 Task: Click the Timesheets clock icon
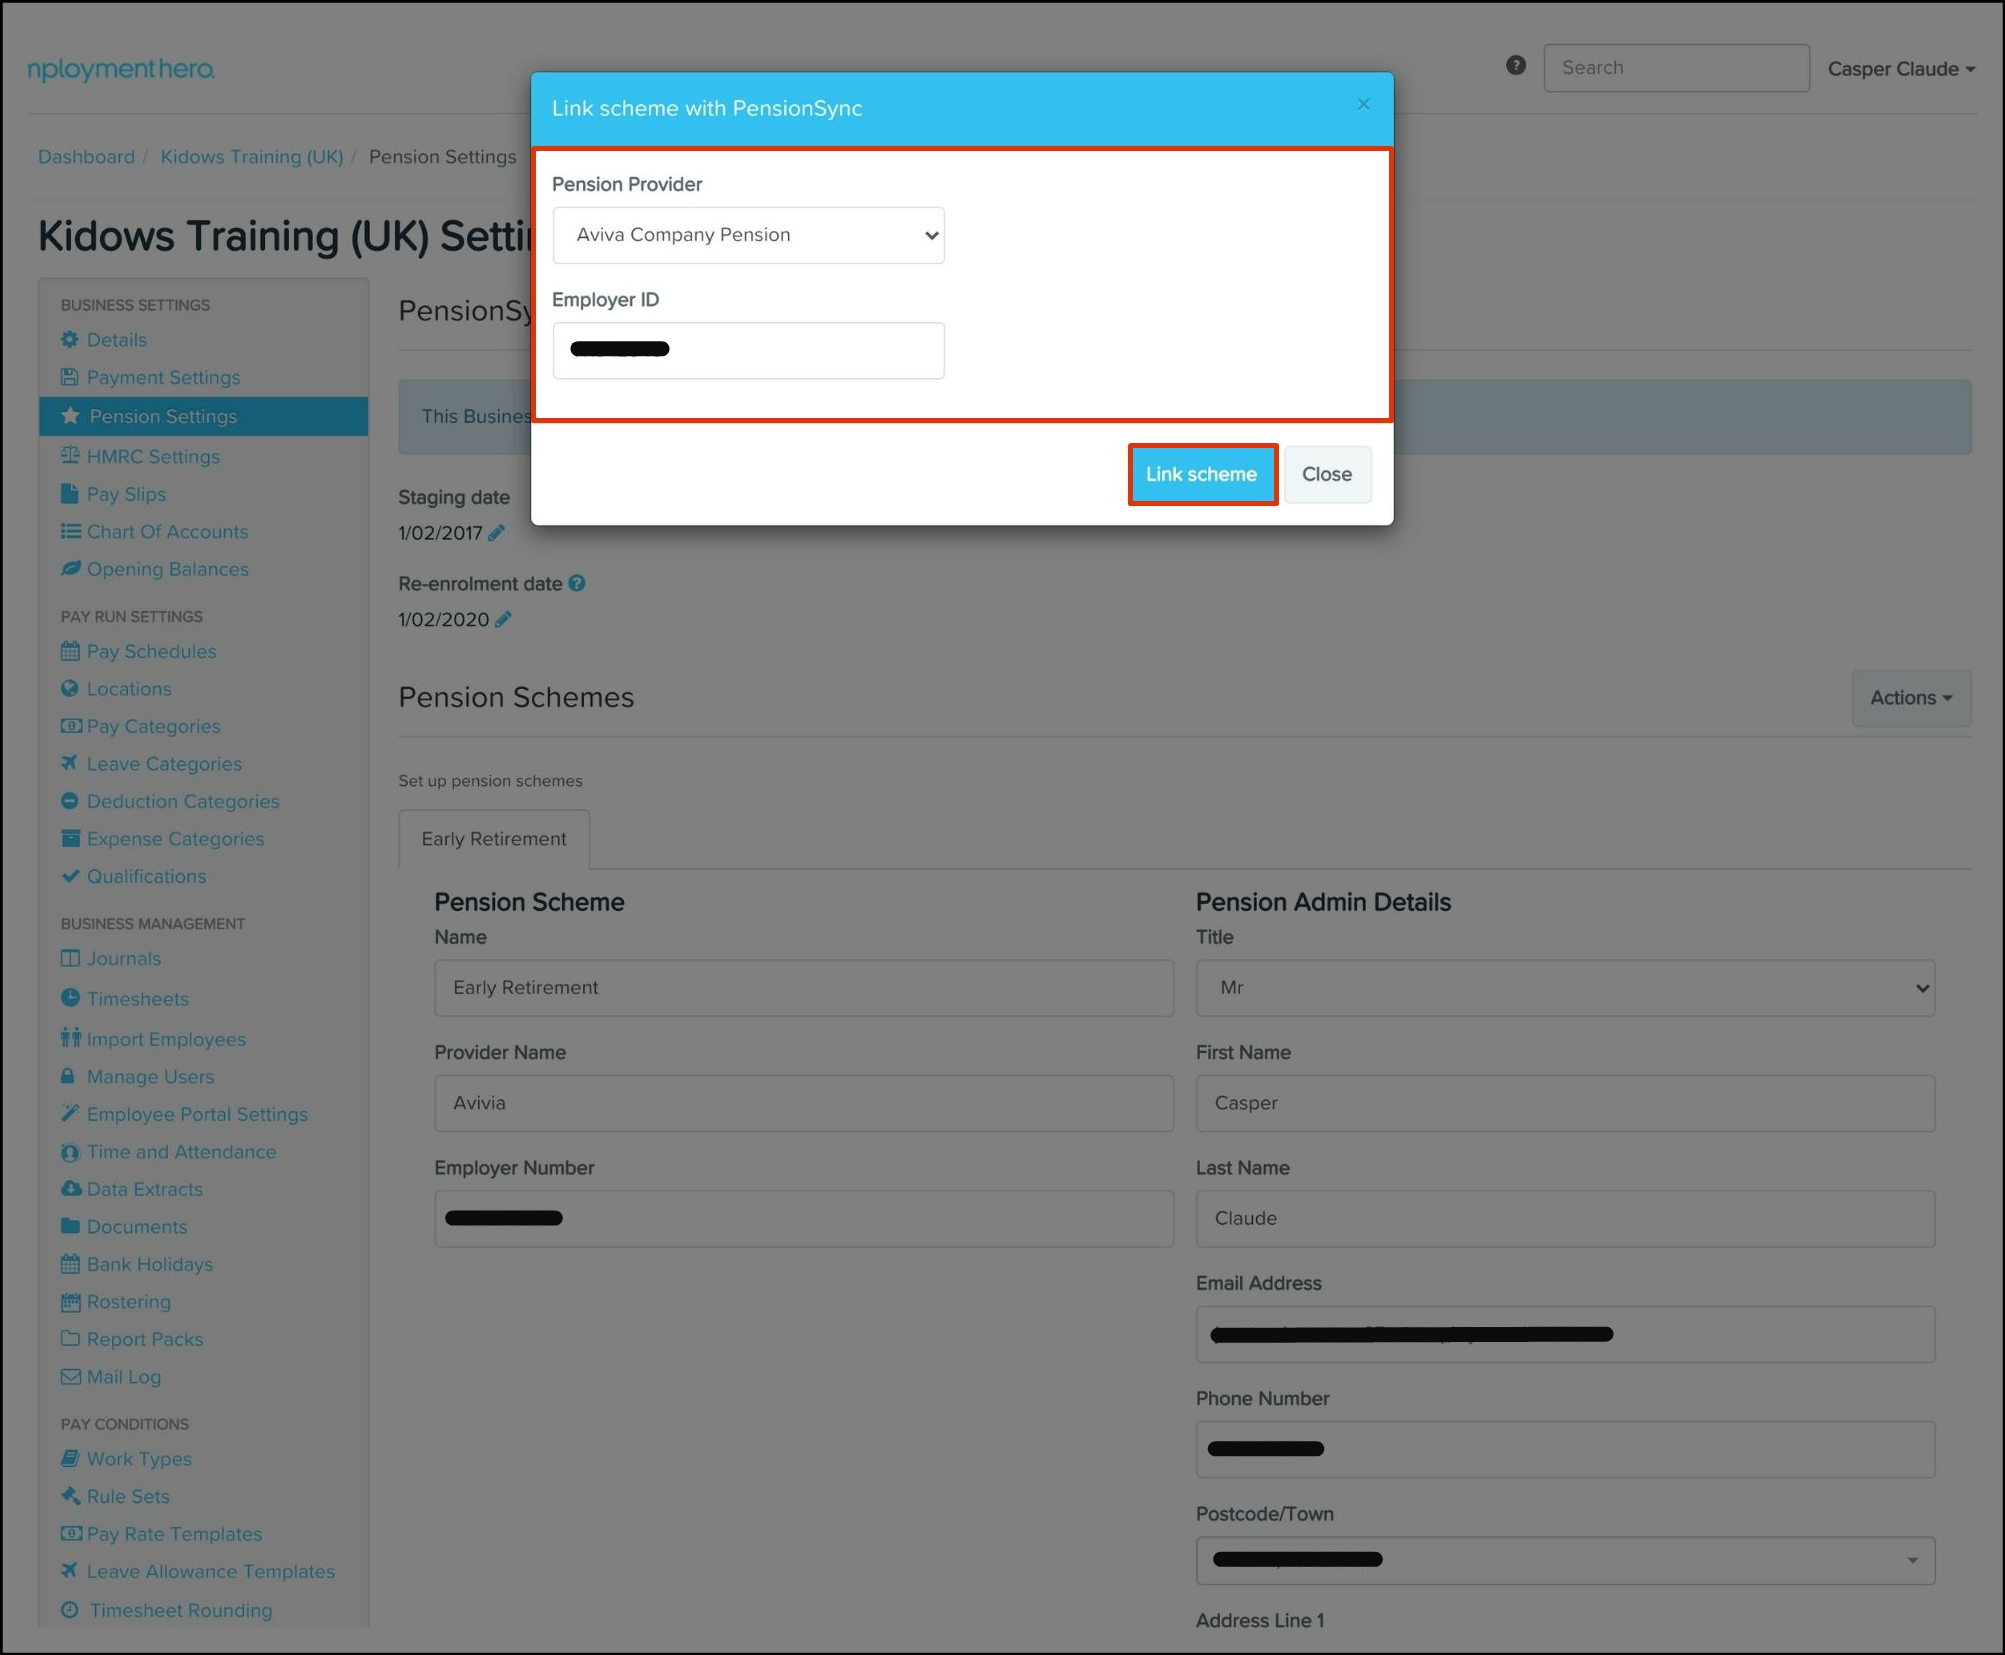tap(70, 998)
